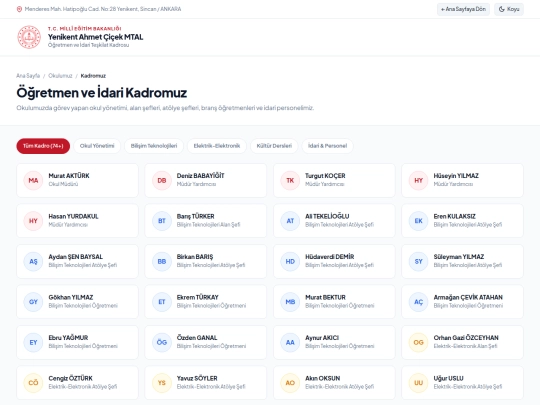Click the AT avatar of Ali TEKELİOĞLU

[x=290, y=221]
